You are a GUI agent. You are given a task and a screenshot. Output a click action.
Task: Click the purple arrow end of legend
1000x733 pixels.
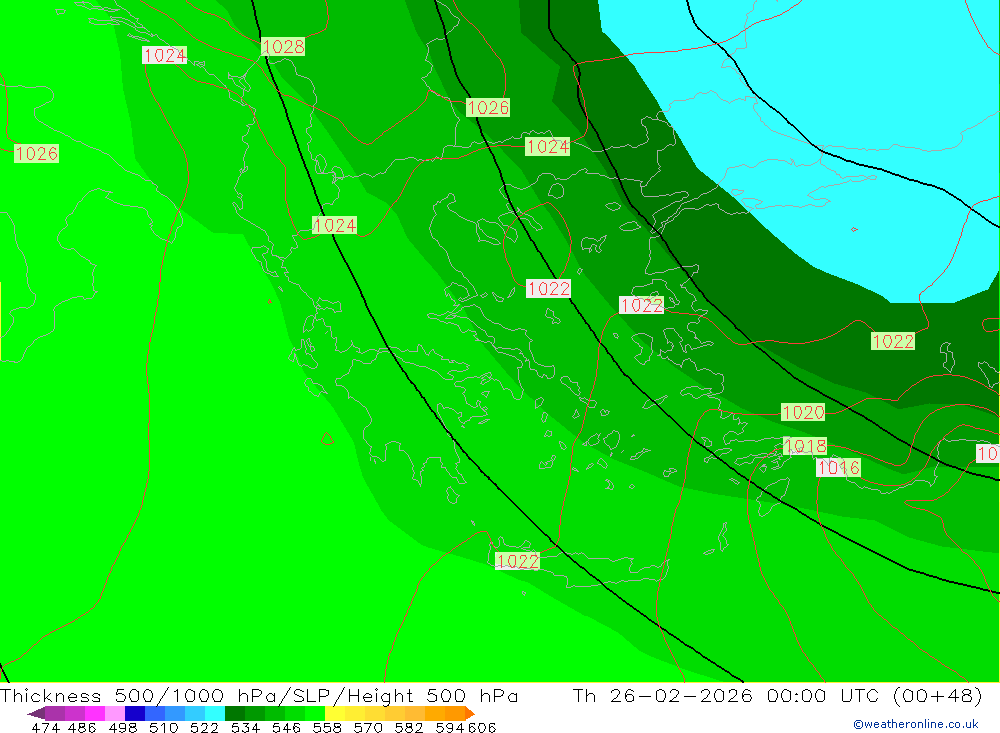[36, 713]
